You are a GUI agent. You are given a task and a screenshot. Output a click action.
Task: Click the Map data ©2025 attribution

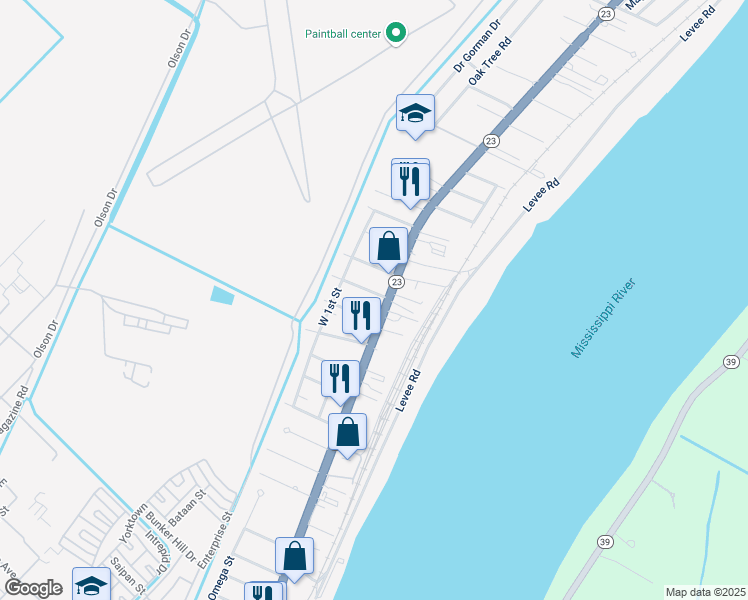coord(706,592)
